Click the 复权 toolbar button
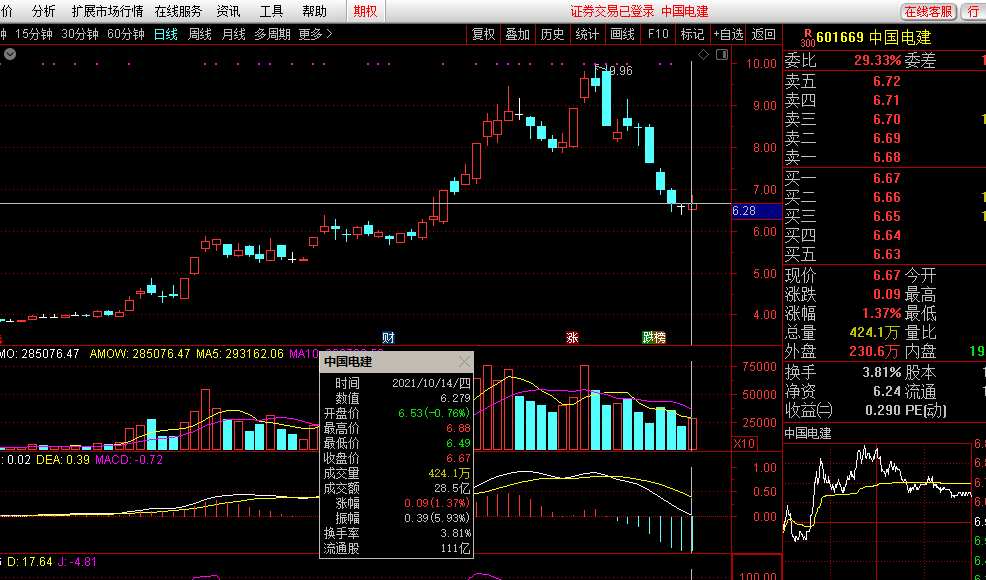The image size is (986, 580). tap(484, 34)
